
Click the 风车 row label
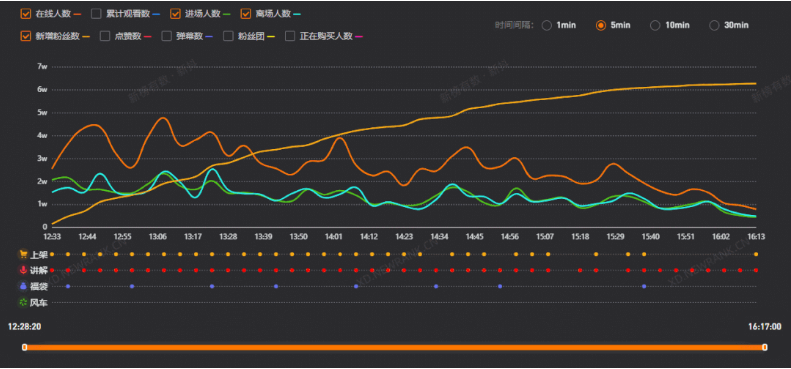(39, 303)
